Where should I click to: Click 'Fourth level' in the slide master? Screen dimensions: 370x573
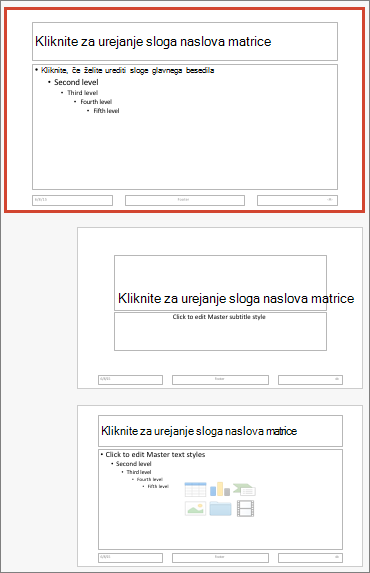click(x=96, y=102)
